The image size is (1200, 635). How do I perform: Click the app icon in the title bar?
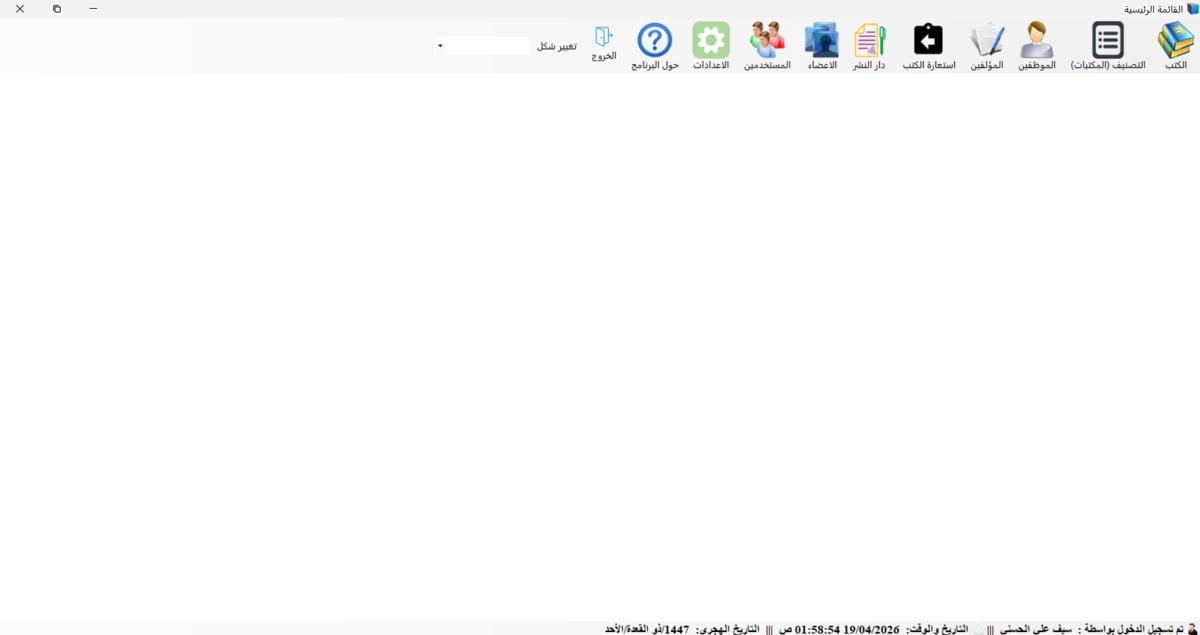[x=1192, y=9]
